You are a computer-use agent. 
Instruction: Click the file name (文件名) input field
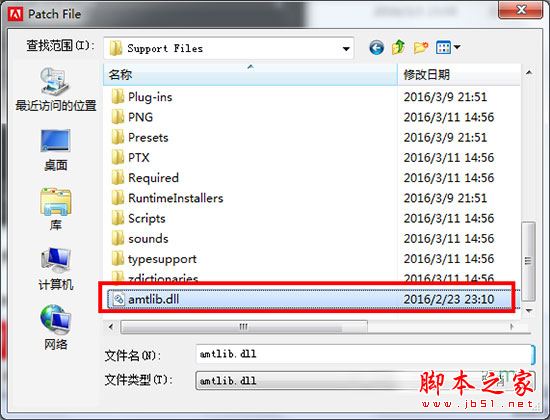tap(365, 354)
